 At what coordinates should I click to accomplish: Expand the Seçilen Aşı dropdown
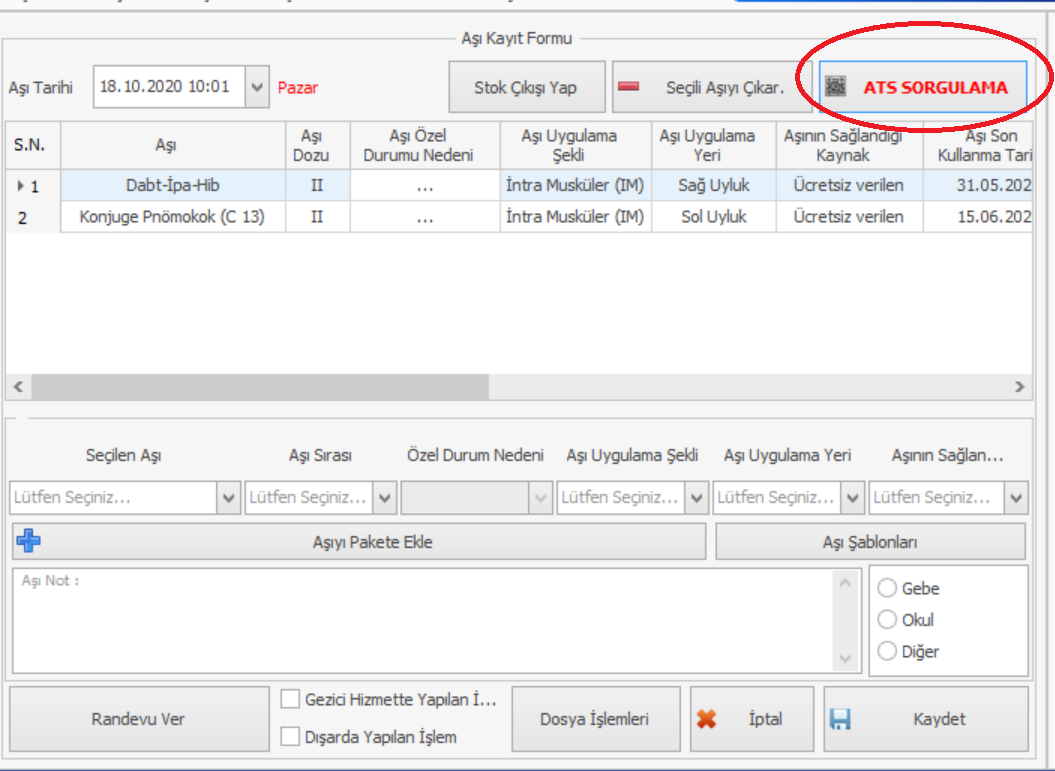(x=228, y=497)
